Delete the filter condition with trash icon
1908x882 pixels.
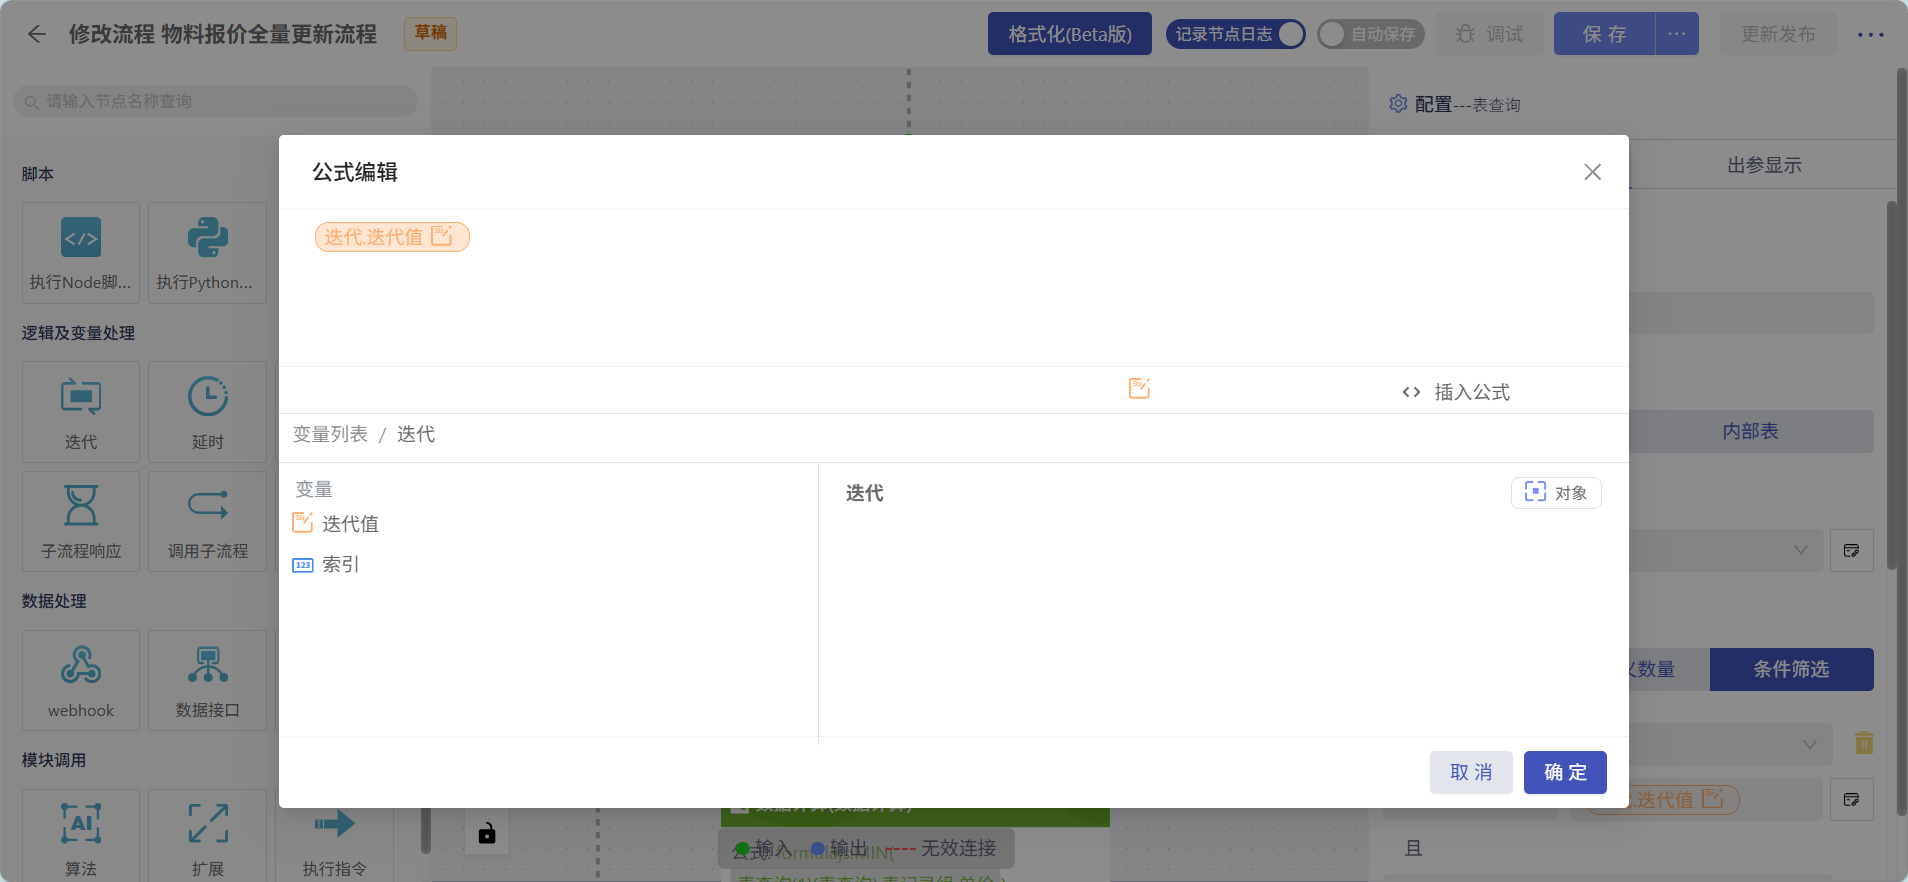click(x=1864, y=743)
